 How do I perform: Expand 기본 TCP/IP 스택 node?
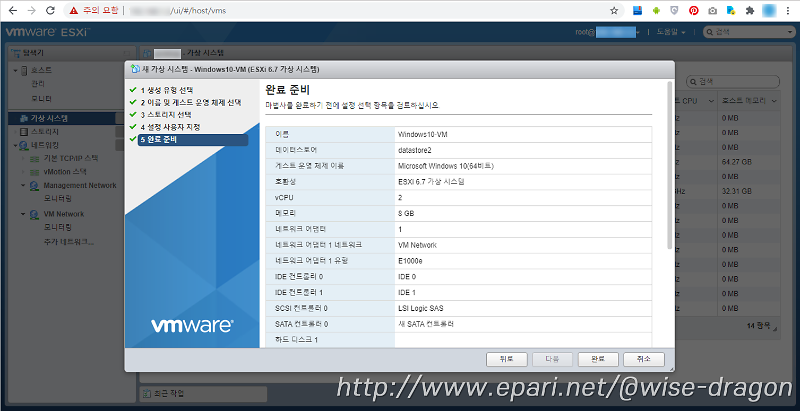[23, 159]
